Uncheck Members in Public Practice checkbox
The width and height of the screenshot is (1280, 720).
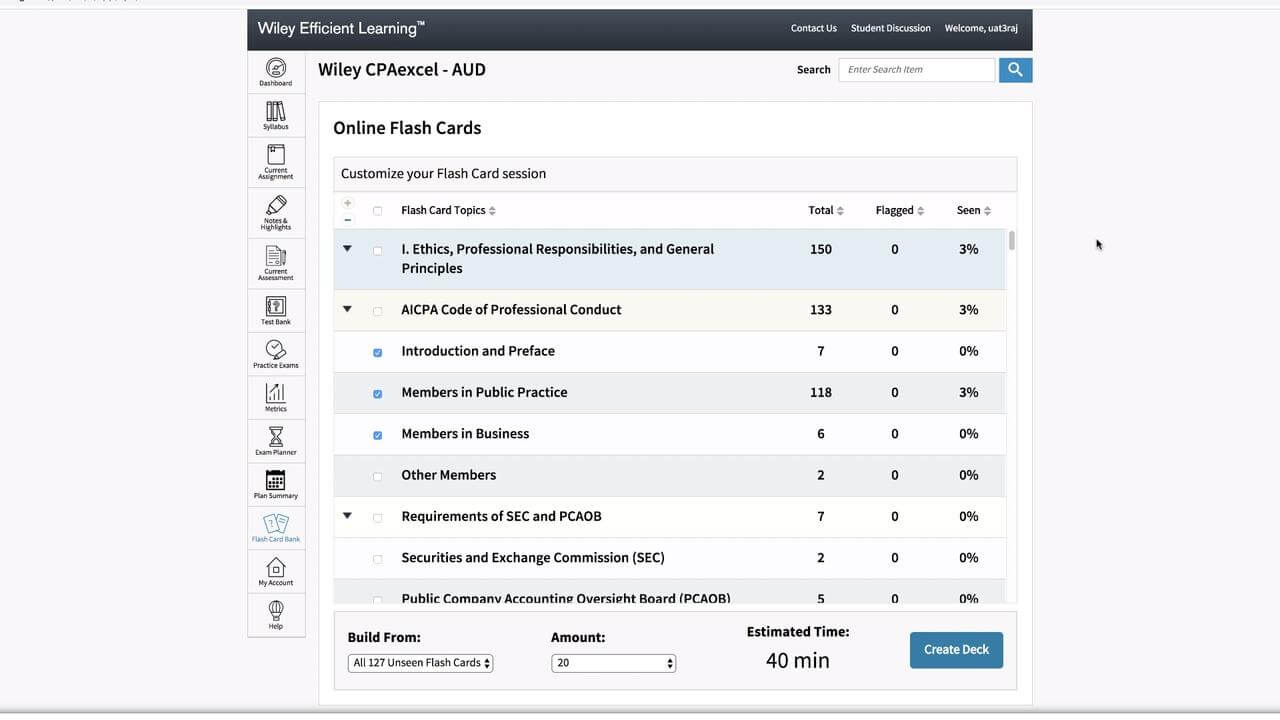pyautogui.click(x=377, y=394)
